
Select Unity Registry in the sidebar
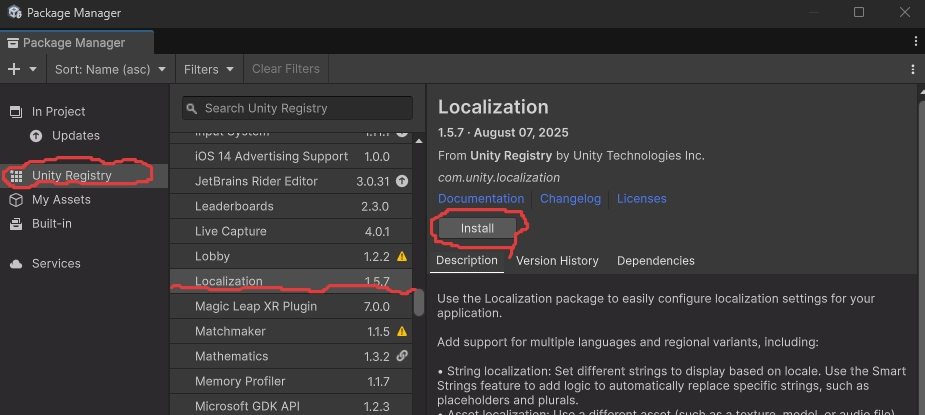[84, 175]
